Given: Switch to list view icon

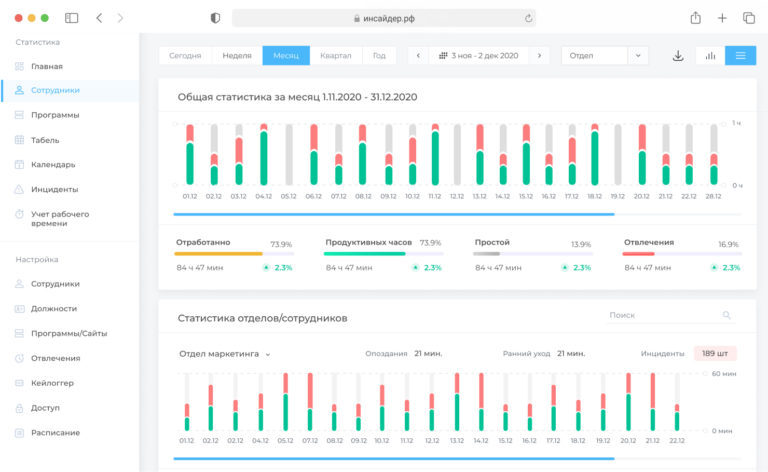Looking at the screenshot, I should [x=740, y=56].
